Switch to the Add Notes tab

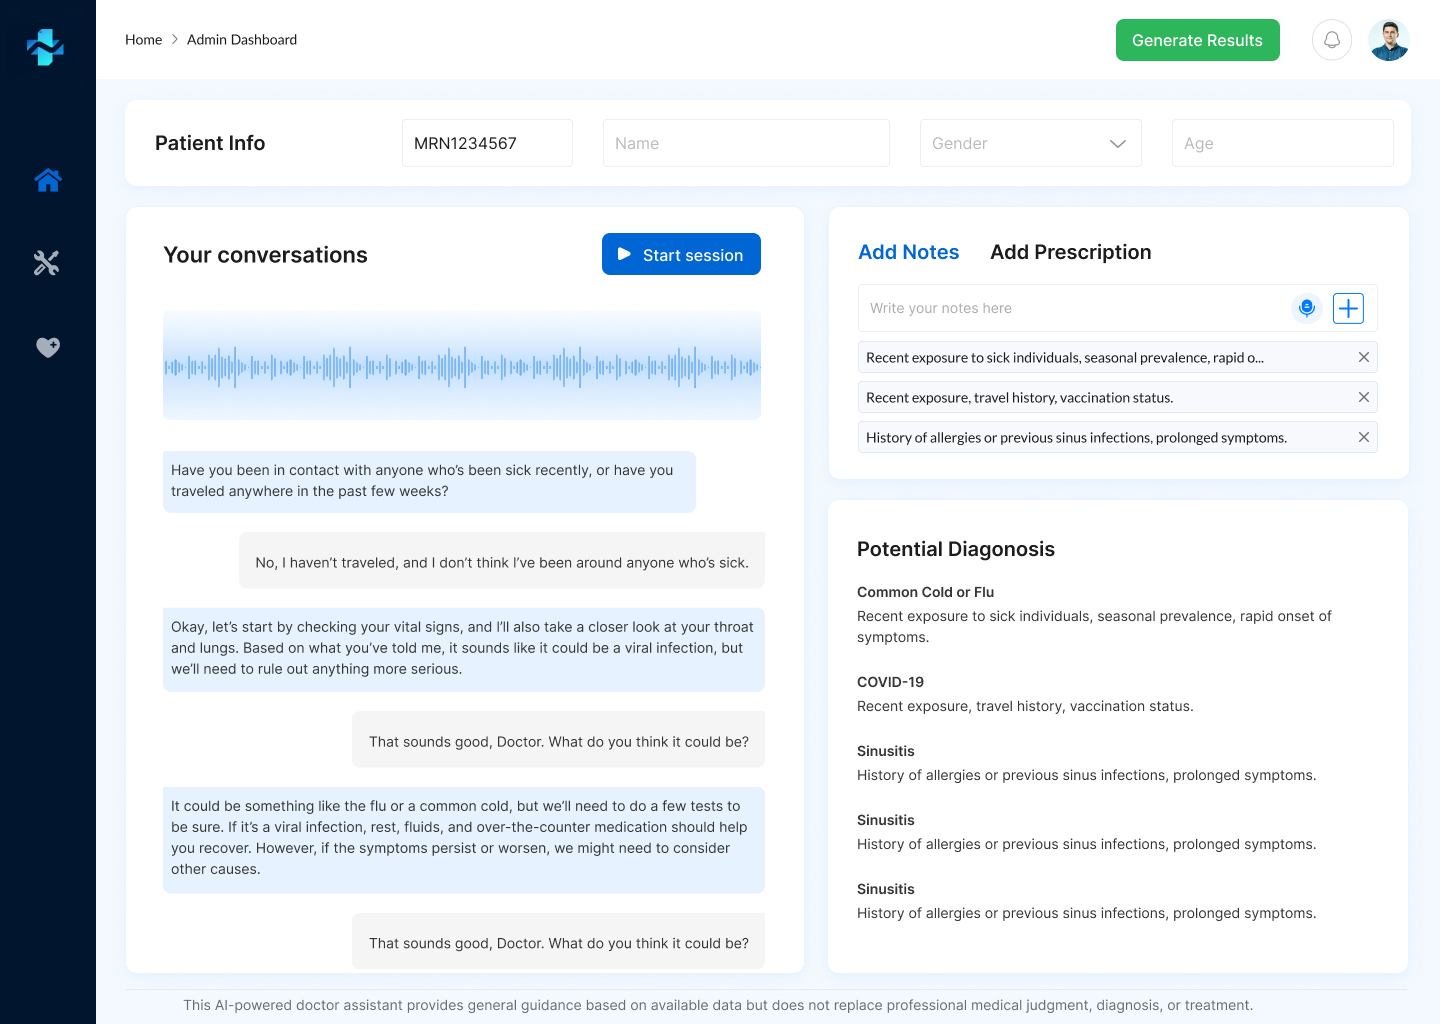pos(908,252)
